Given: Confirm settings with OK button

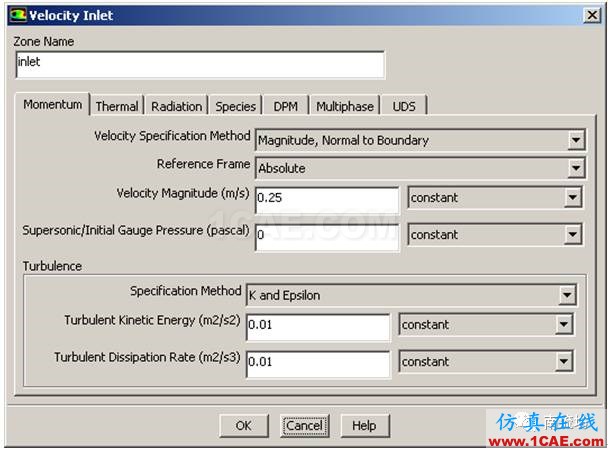Looking at the screenshot, I should (x=244, y=426).
